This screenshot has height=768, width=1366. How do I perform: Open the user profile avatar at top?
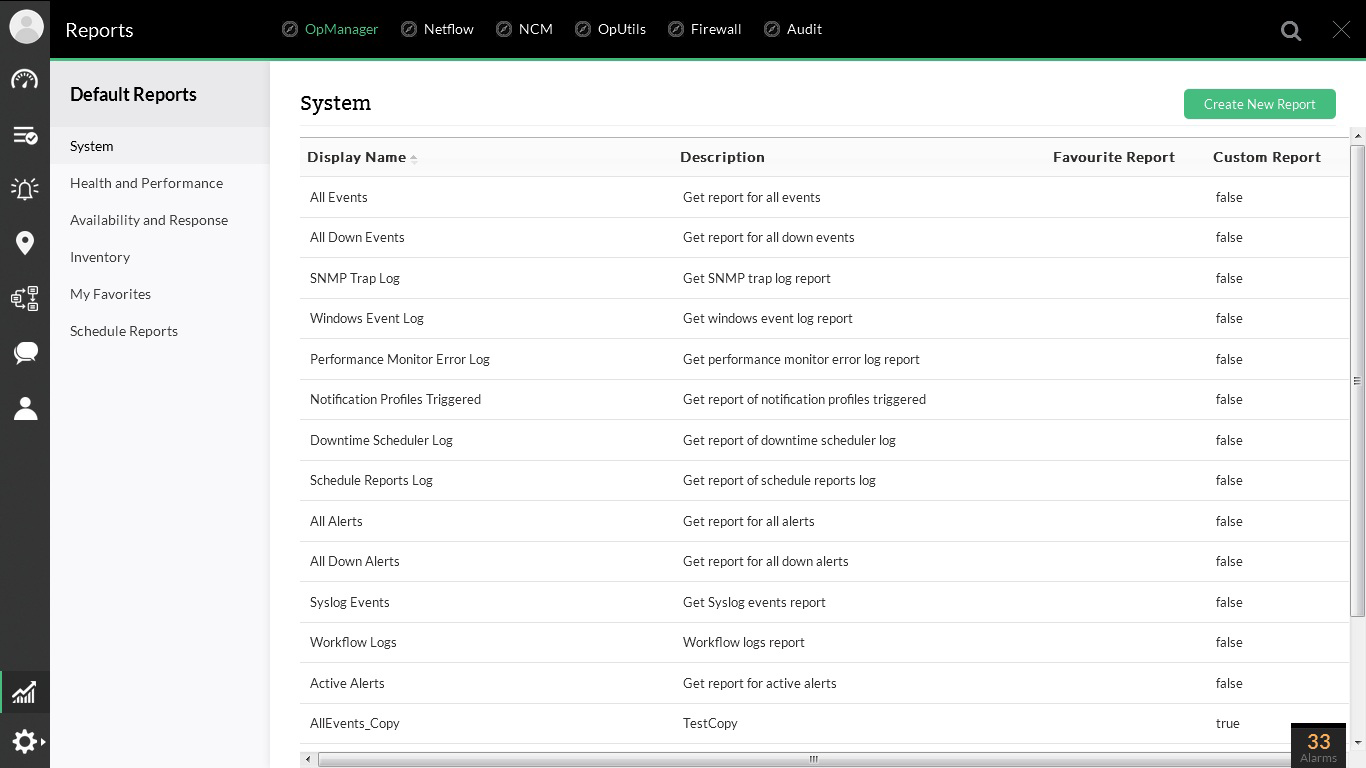(26, 27)
